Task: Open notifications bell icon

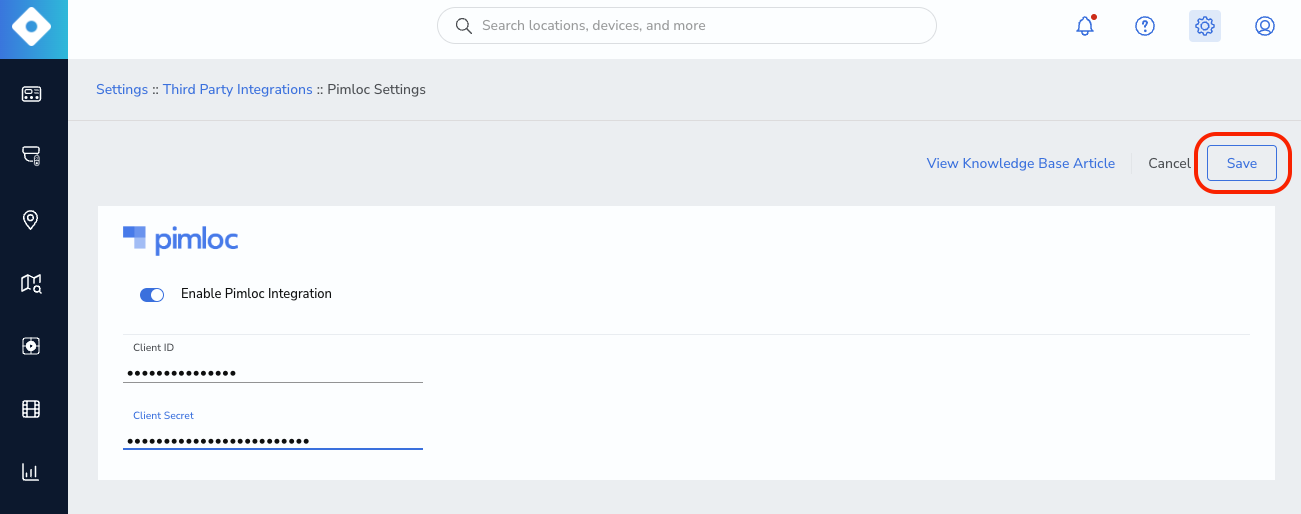Action: (x=1085, y=26)
